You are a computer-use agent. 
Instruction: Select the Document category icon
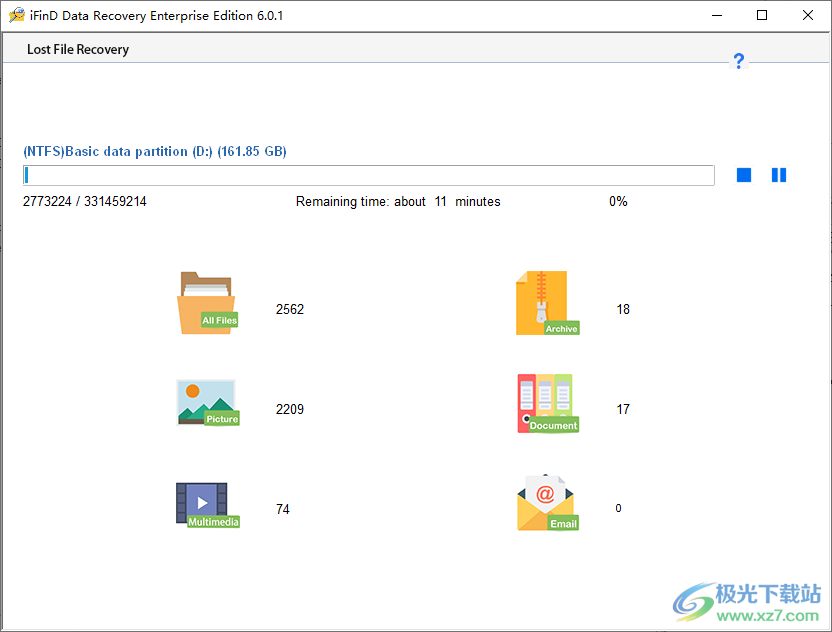[x=548, y=403]
